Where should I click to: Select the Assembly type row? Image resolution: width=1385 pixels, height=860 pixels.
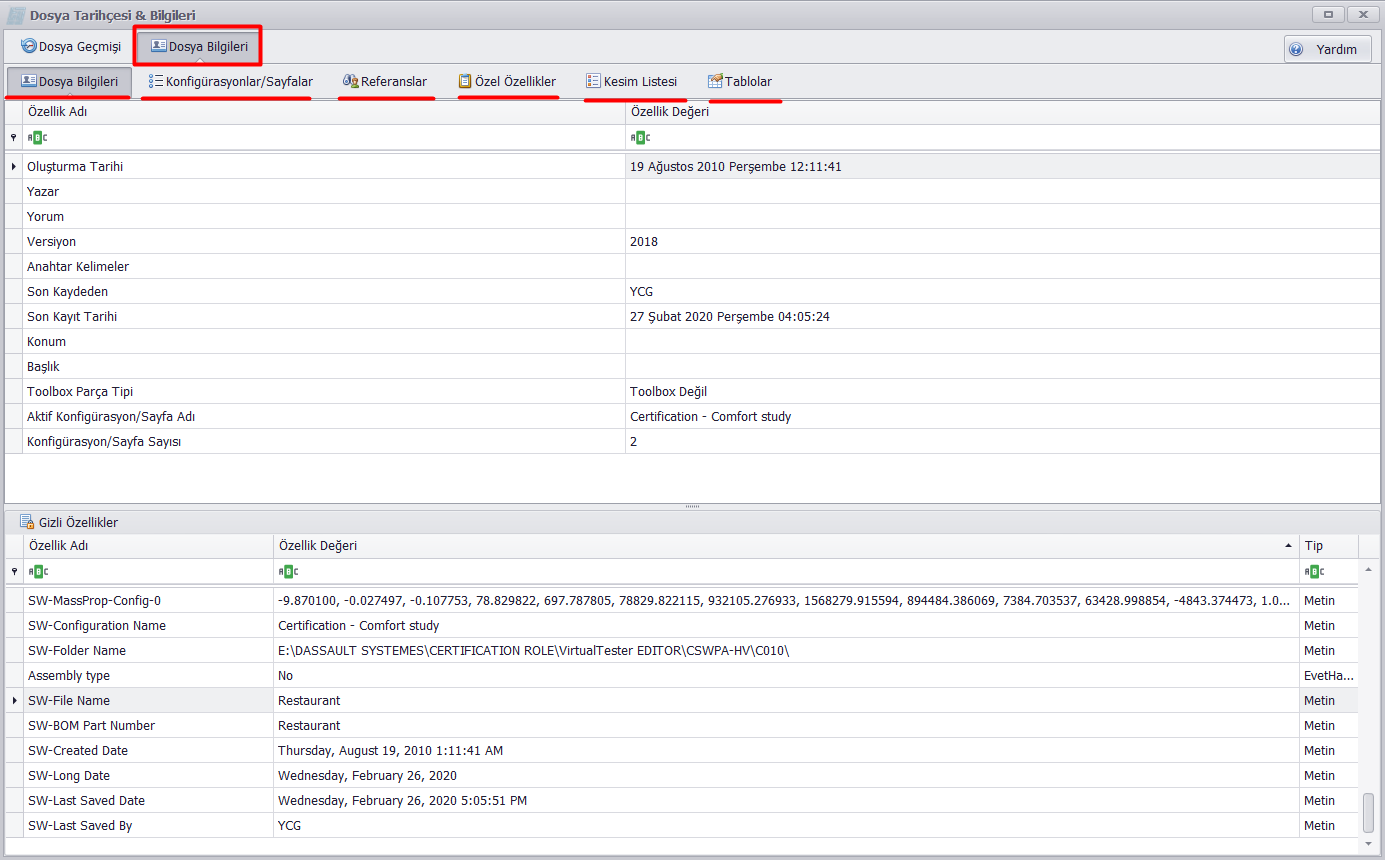click(682, 676)
